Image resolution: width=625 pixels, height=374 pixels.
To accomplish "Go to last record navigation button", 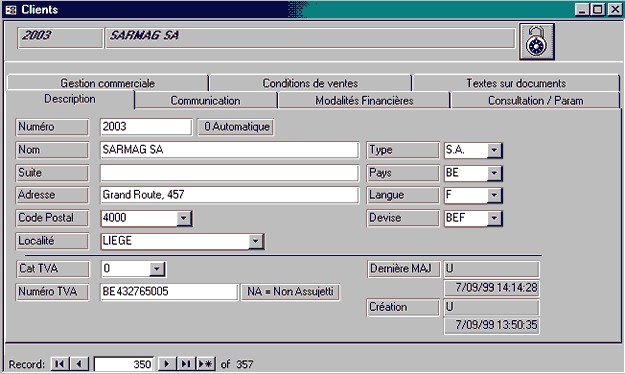I will [186, 364].
